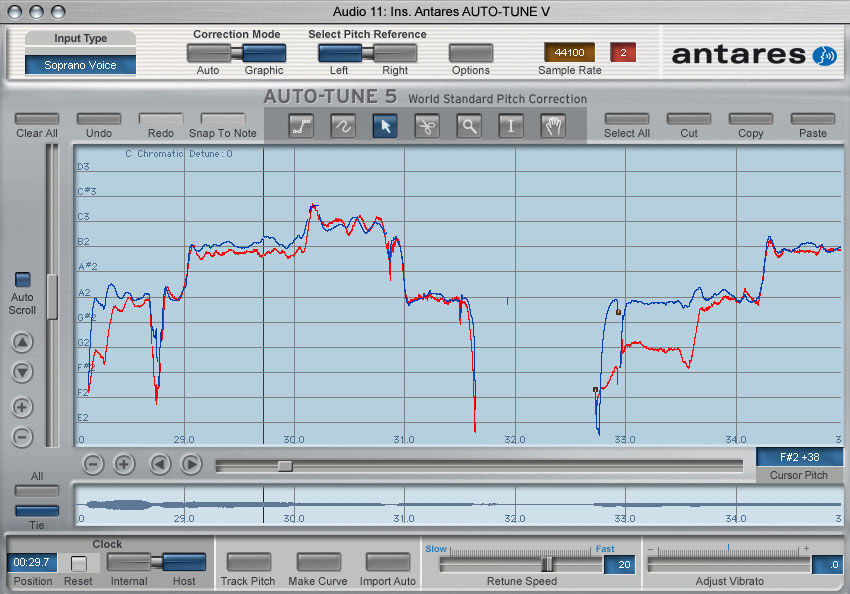Switch Correction Mode to Graphic
The height and width of the screenshot is (594, 850).
pyautogui.click(x=264, y=53)
